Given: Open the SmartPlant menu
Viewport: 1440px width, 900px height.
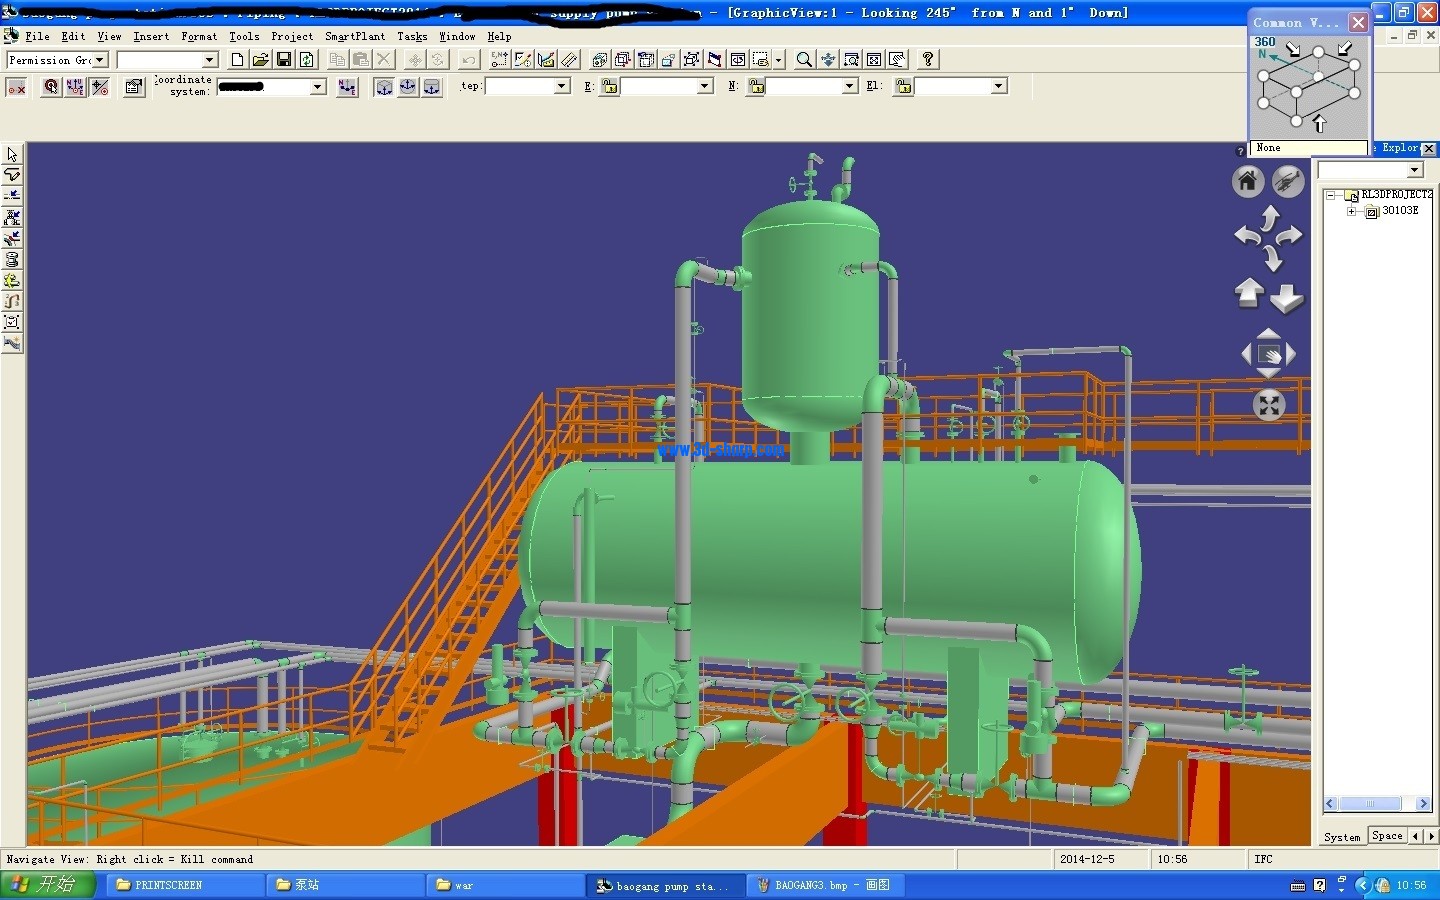Looking at the screenshot, I should pyautogui.click(x=355, y=36).
